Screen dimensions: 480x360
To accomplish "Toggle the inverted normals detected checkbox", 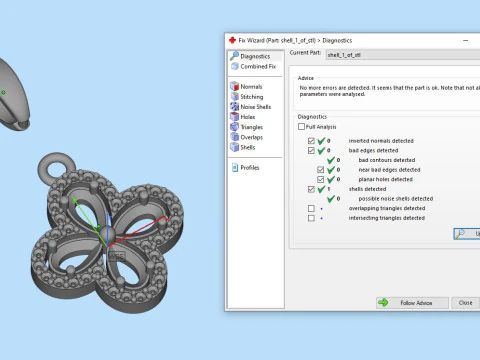I will click(311, 141).
